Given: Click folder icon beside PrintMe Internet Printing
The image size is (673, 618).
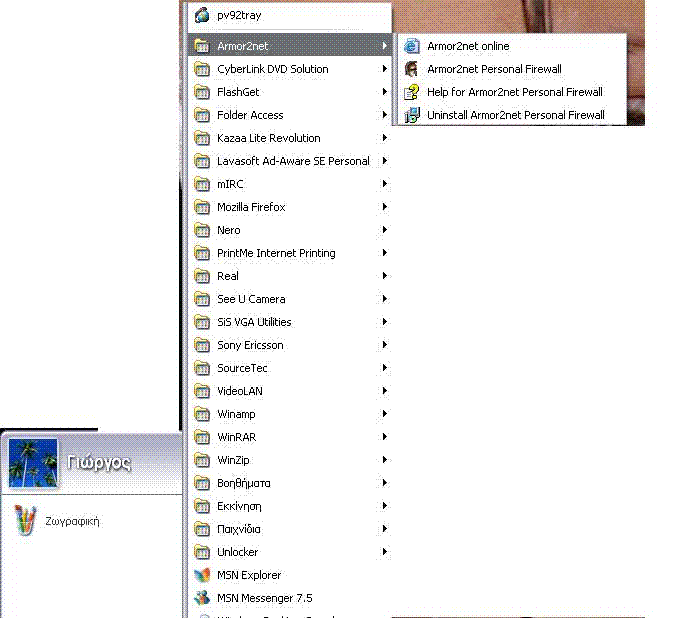Looking at the screenshot, I should point(202,253).
